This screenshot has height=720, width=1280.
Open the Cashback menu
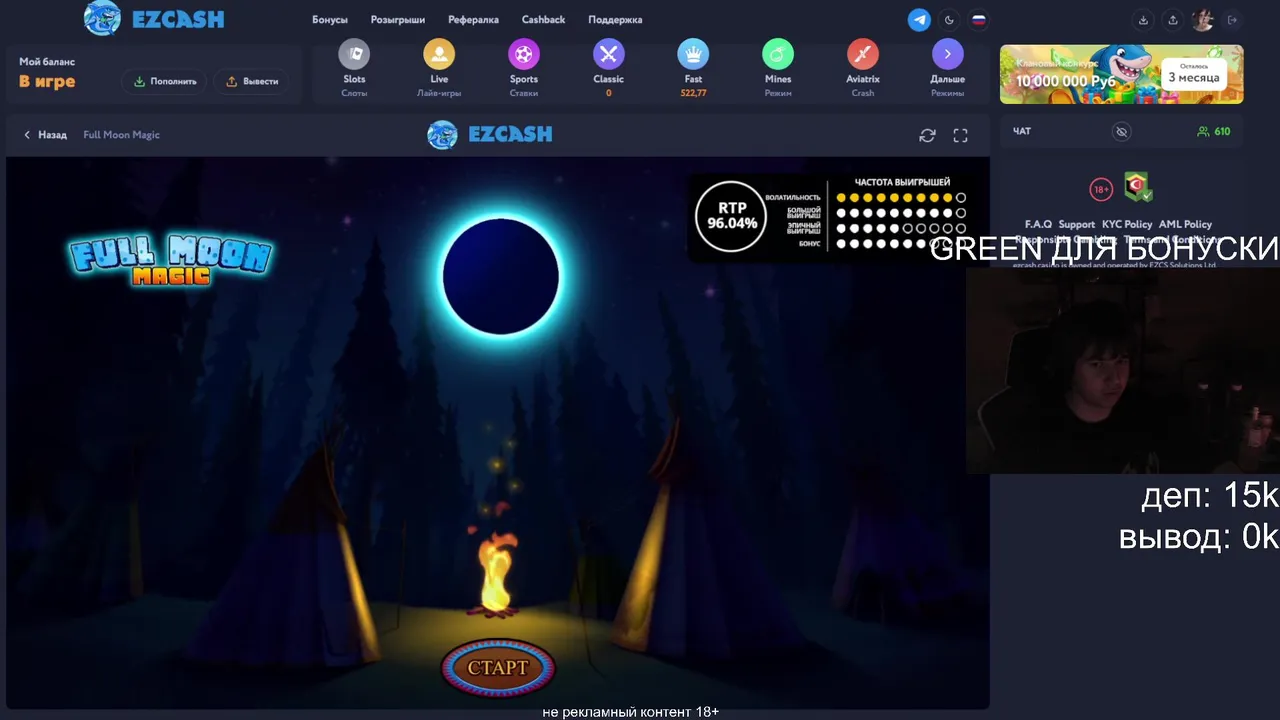pos(543,20)
